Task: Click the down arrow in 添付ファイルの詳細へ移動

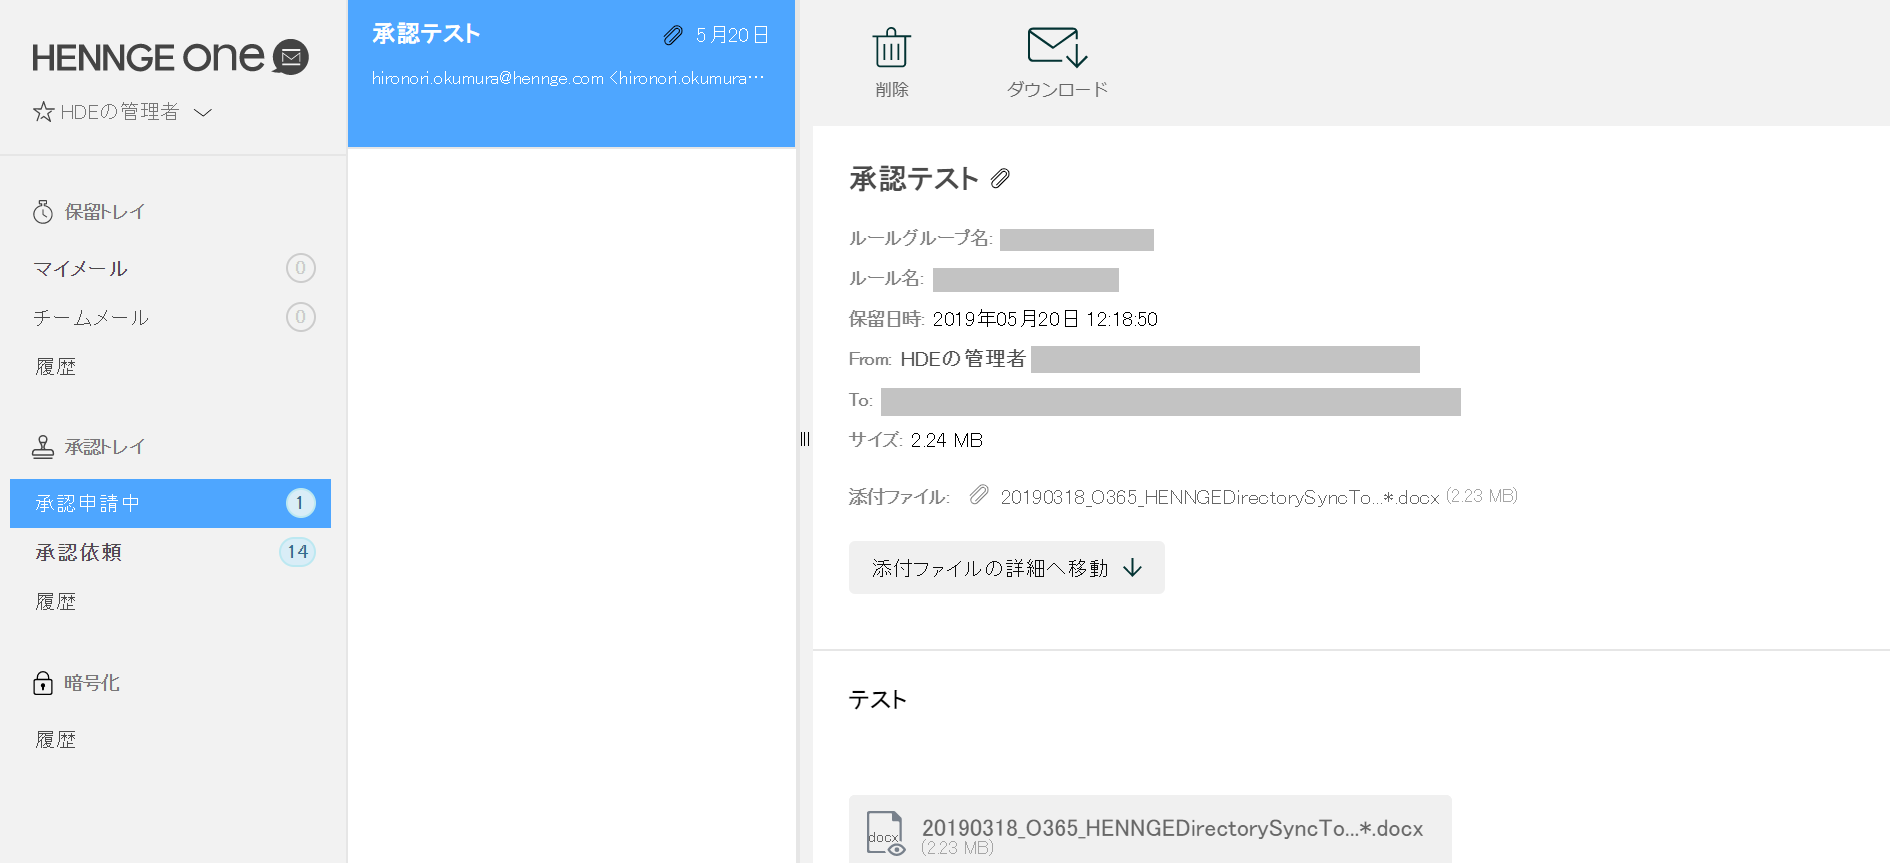Action: point(1132,568)
